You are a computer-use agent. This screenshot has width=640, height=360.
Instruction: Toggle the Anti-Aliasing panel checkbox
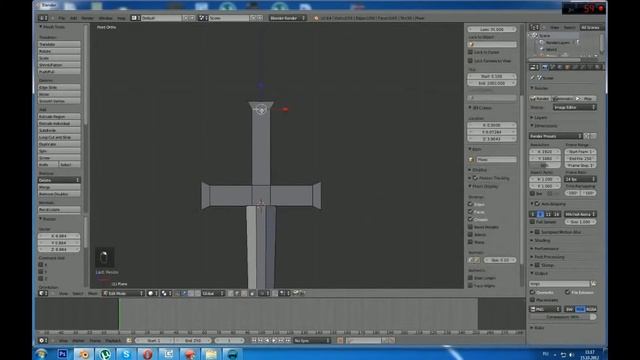pyautogui.click(x=537, y=203)
